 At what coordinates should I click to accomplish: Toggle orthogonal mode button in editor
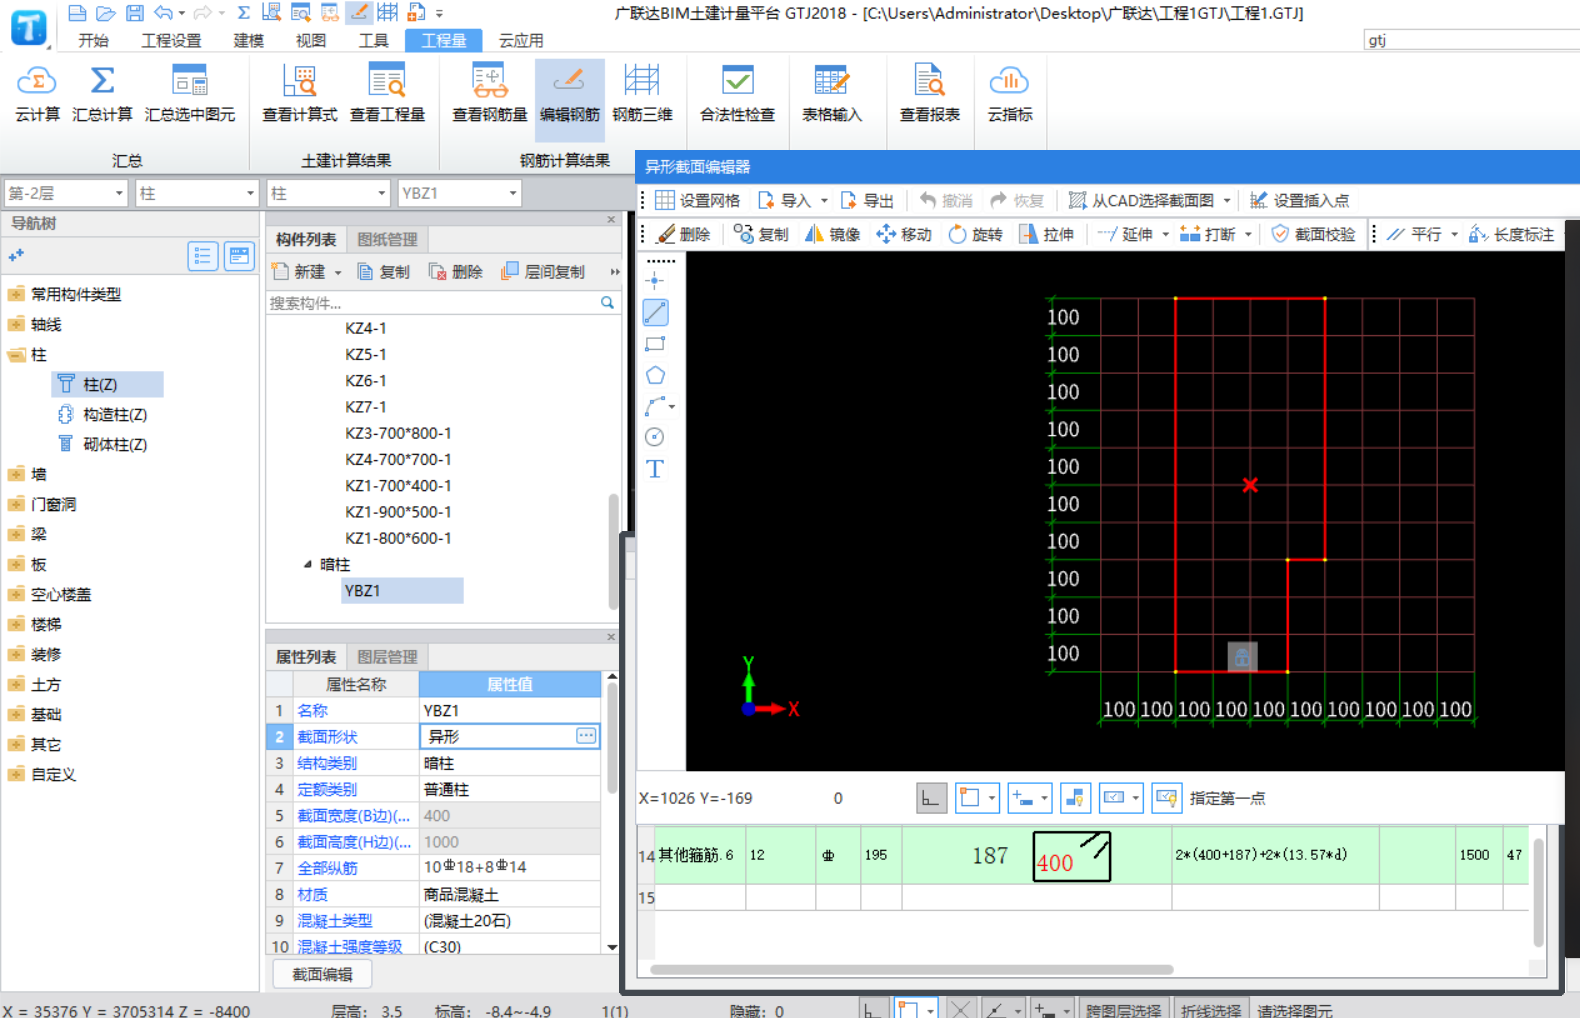coord(931,798)
